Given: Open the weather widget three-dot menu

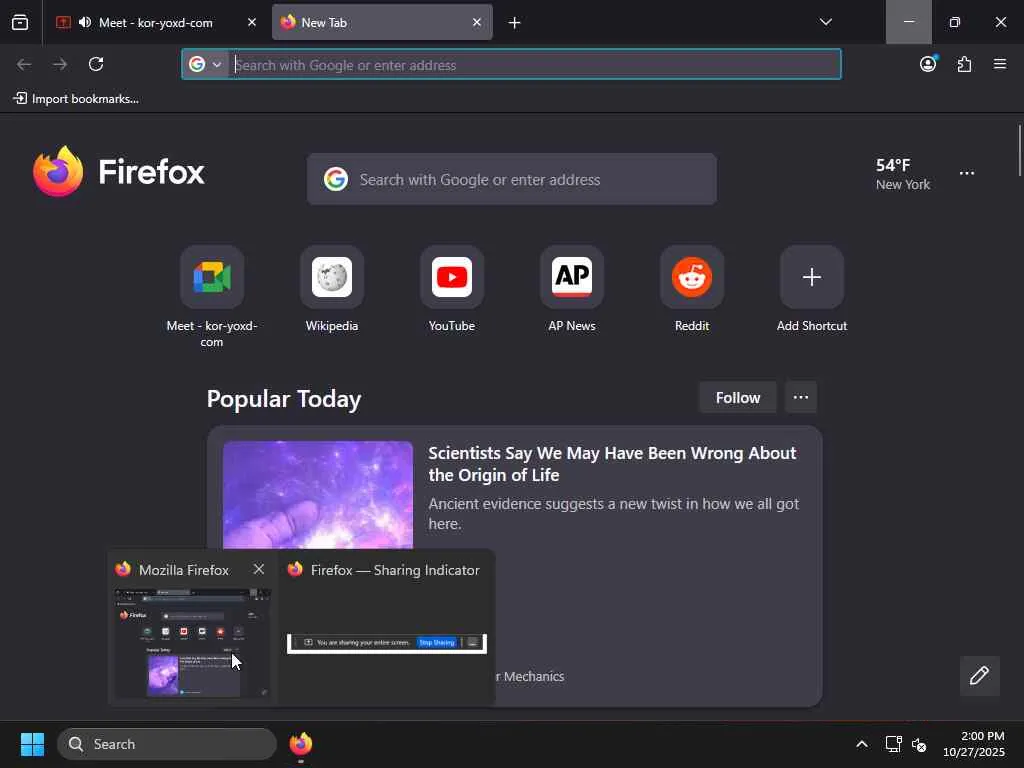Looking at the screenshot, I should click(967, 173).
